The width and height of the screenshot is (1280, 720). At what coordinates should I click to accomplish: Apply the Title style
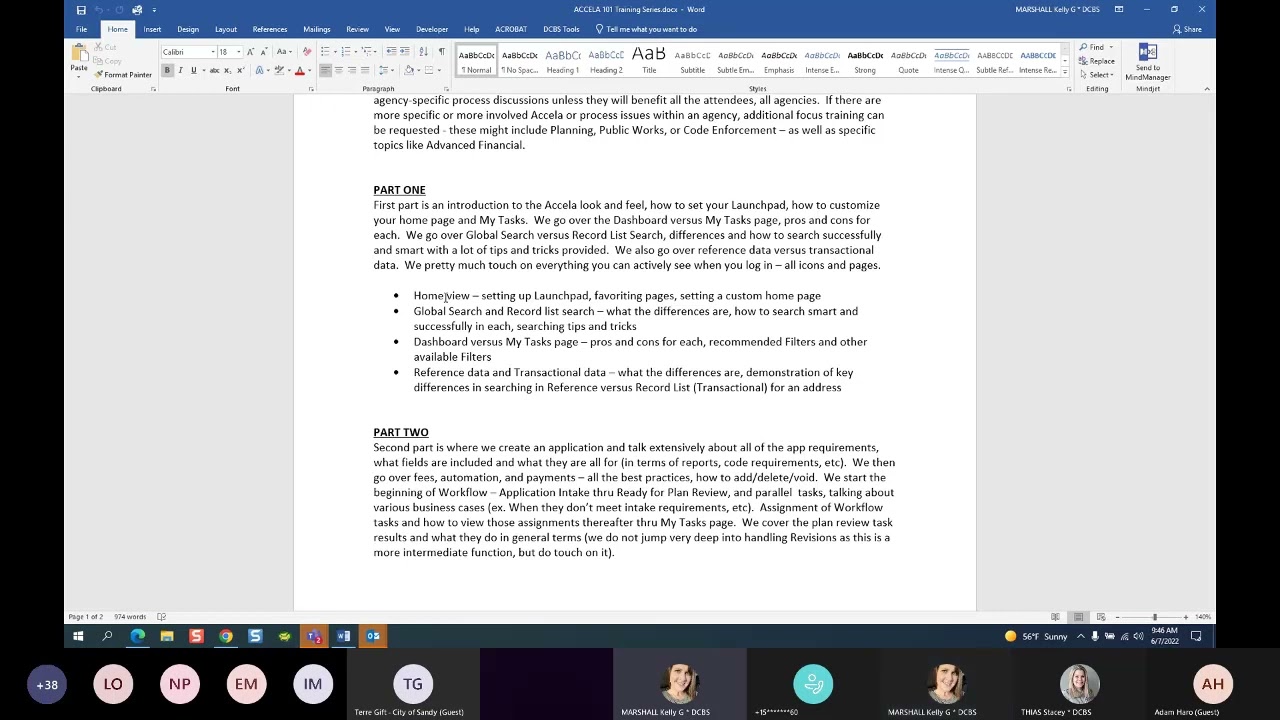tap(649, 60)
